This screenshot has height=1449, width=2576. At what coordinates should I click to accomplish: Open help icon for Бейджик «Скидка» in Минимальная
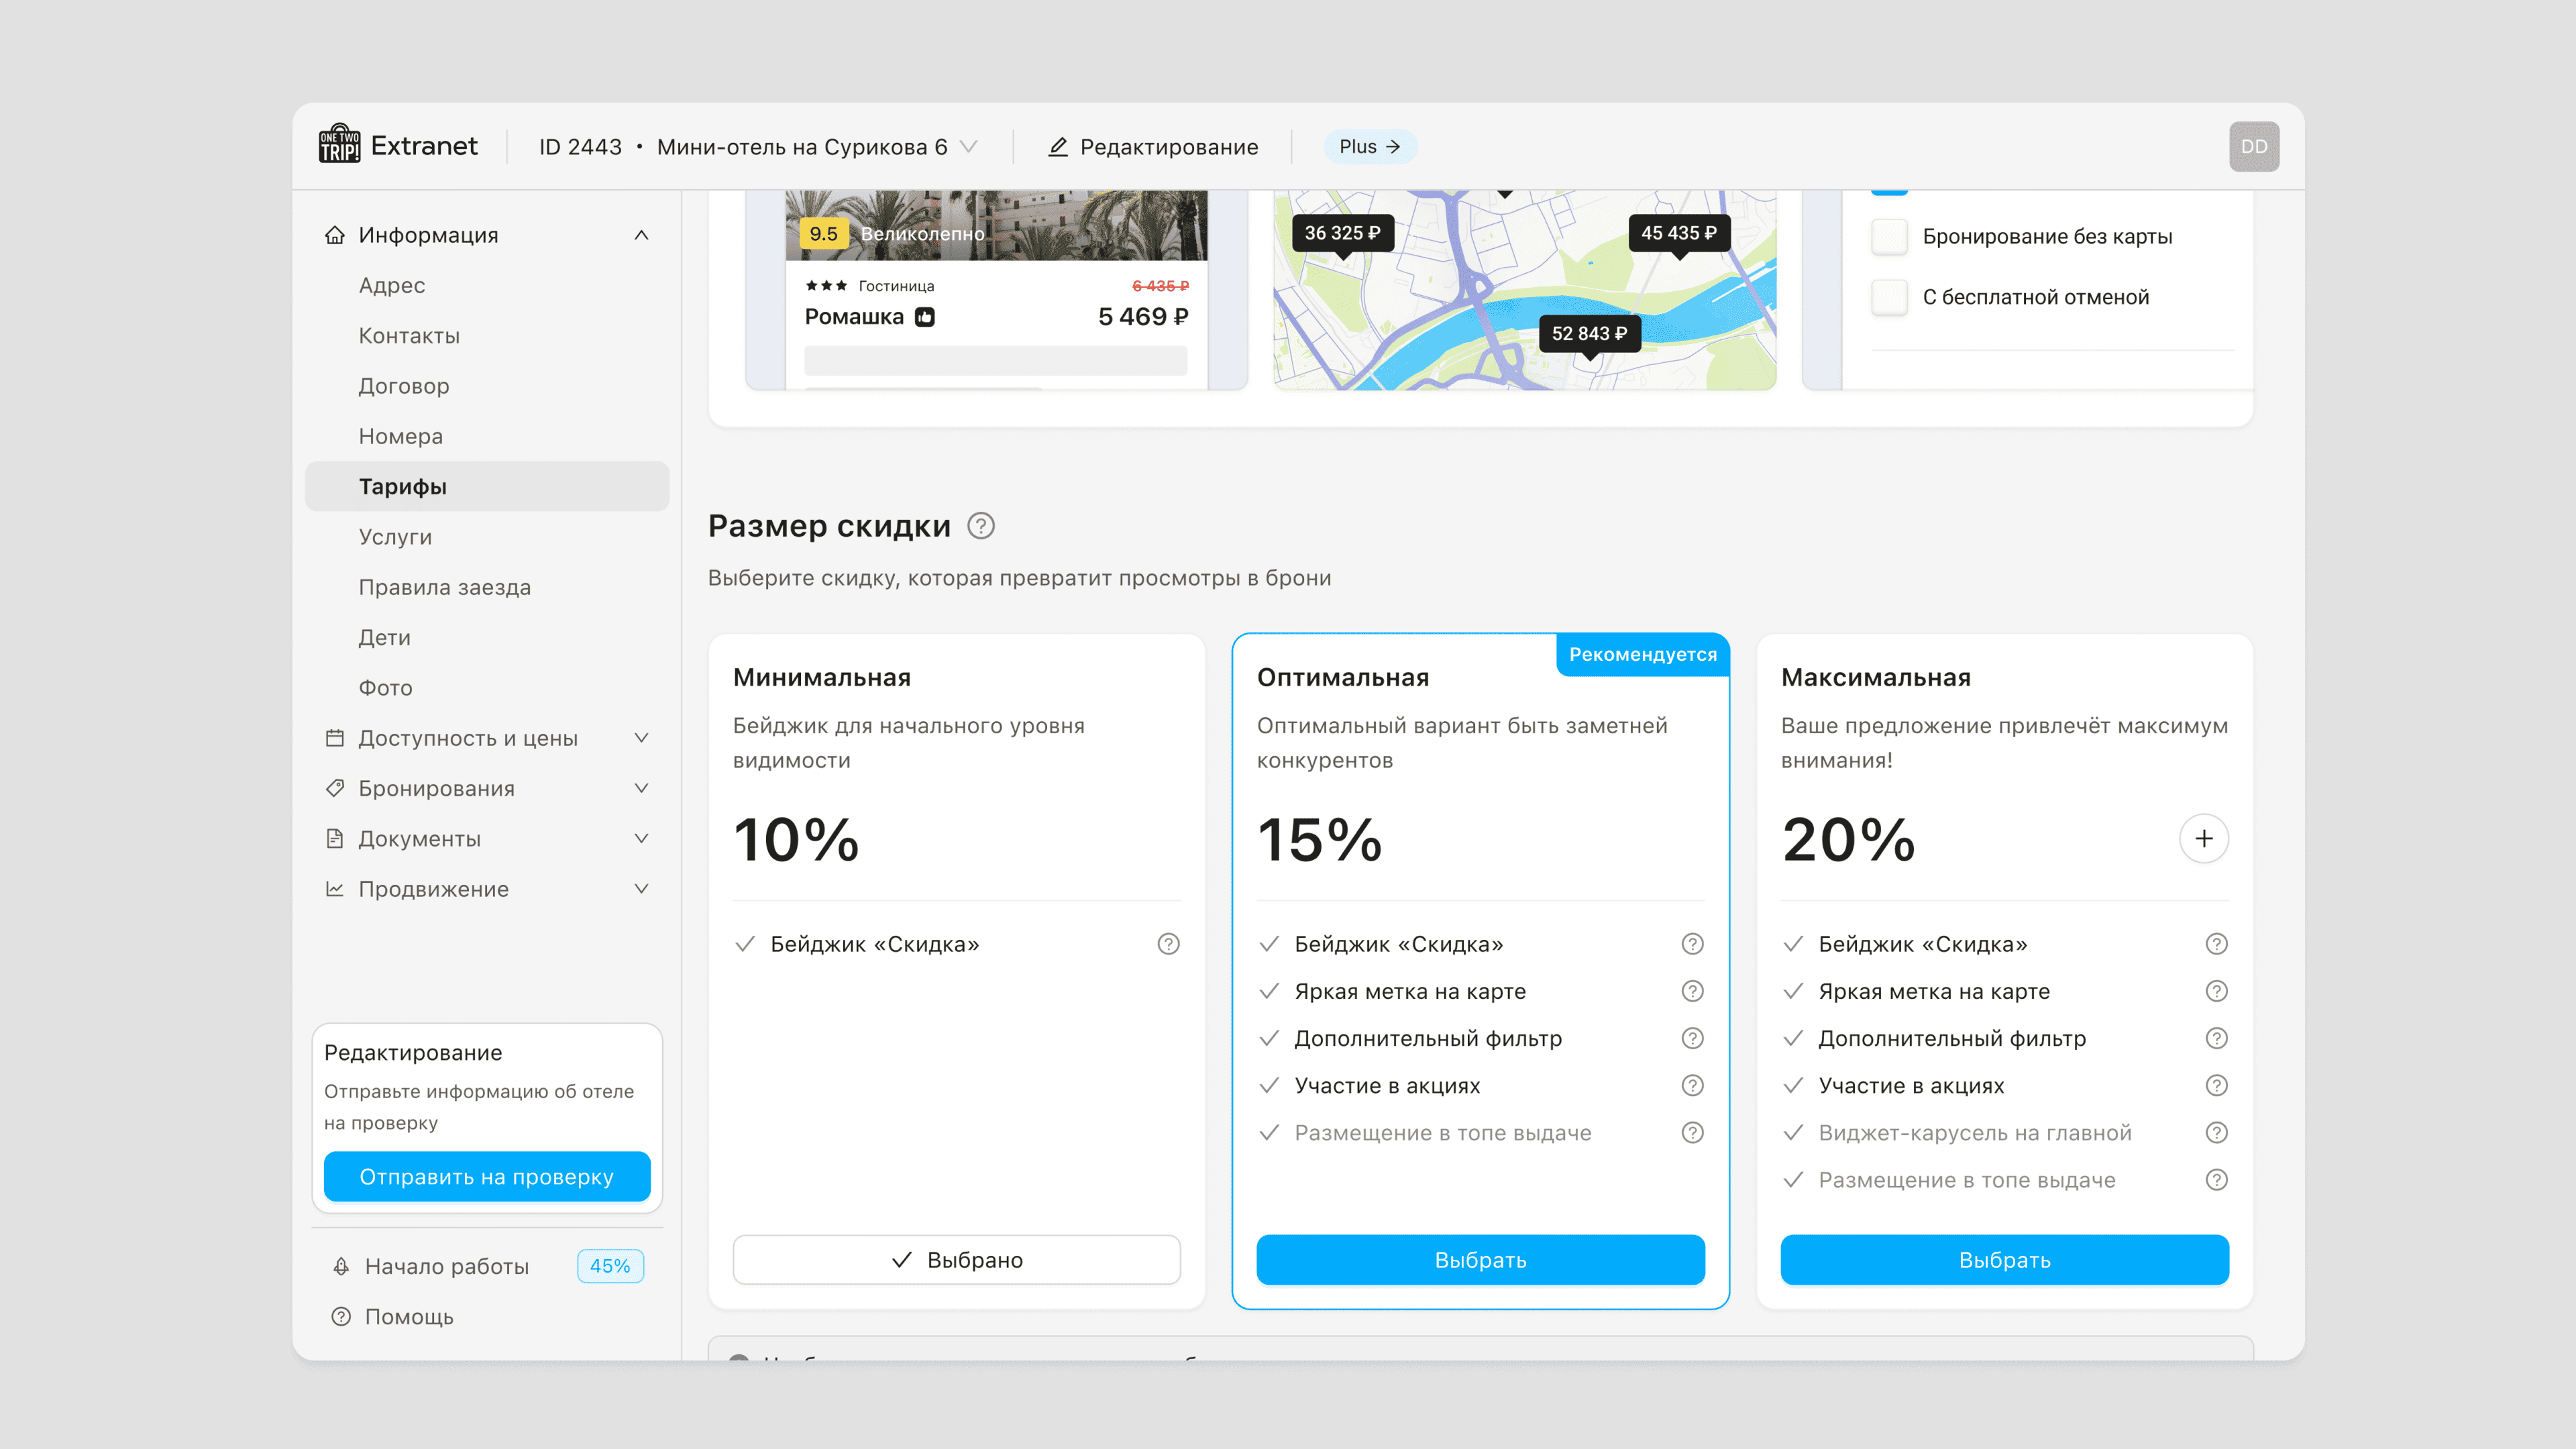[1168, 944]
